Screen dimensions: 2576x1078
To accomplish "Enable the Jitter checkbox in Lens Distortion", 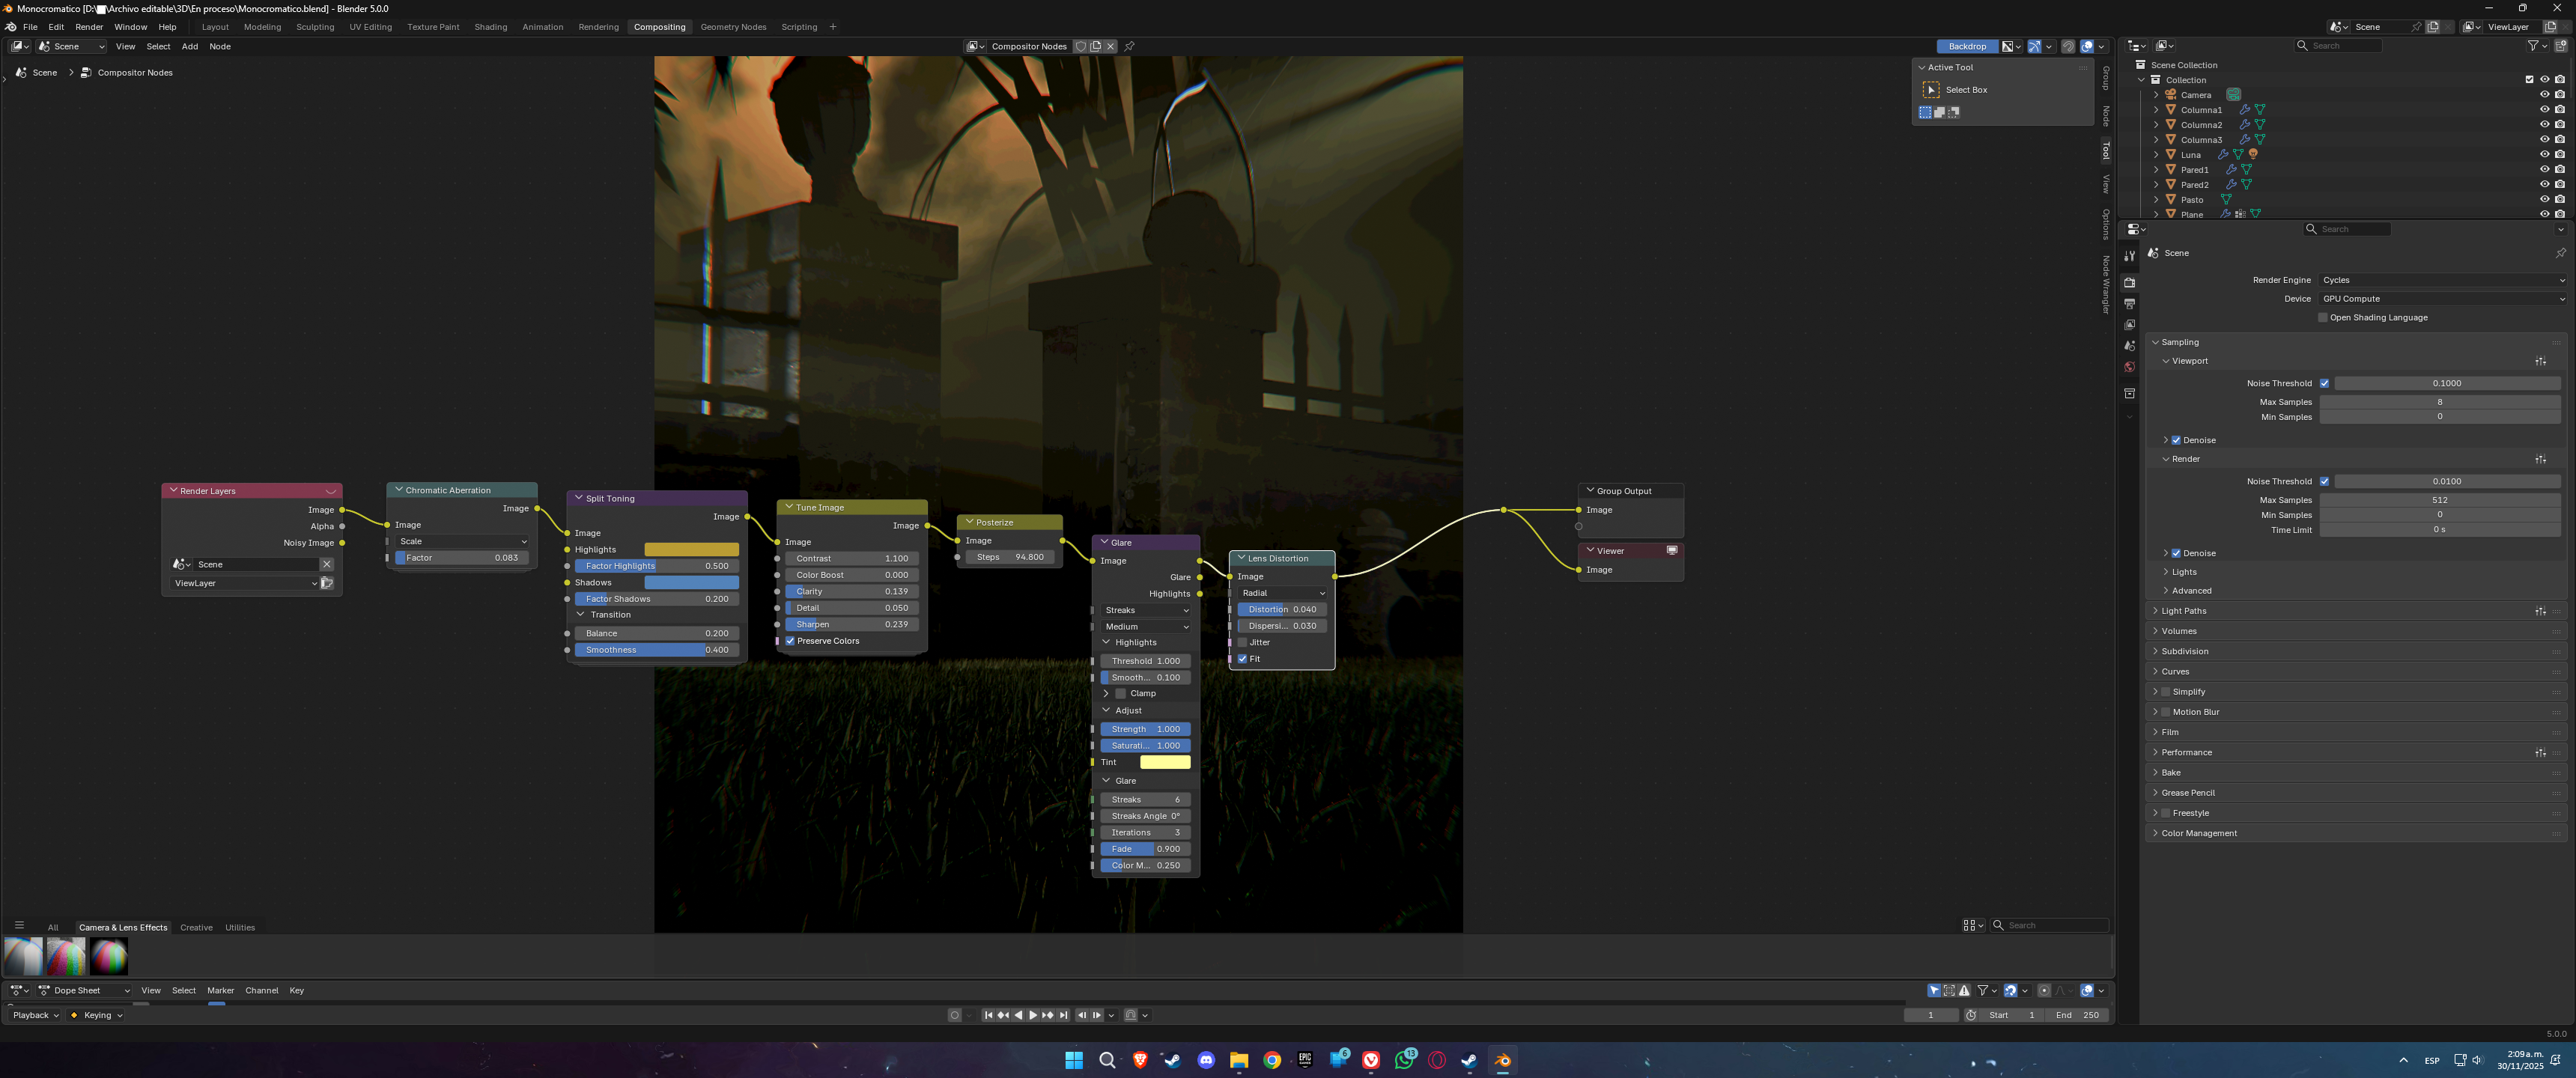I will click(1242, 642).
